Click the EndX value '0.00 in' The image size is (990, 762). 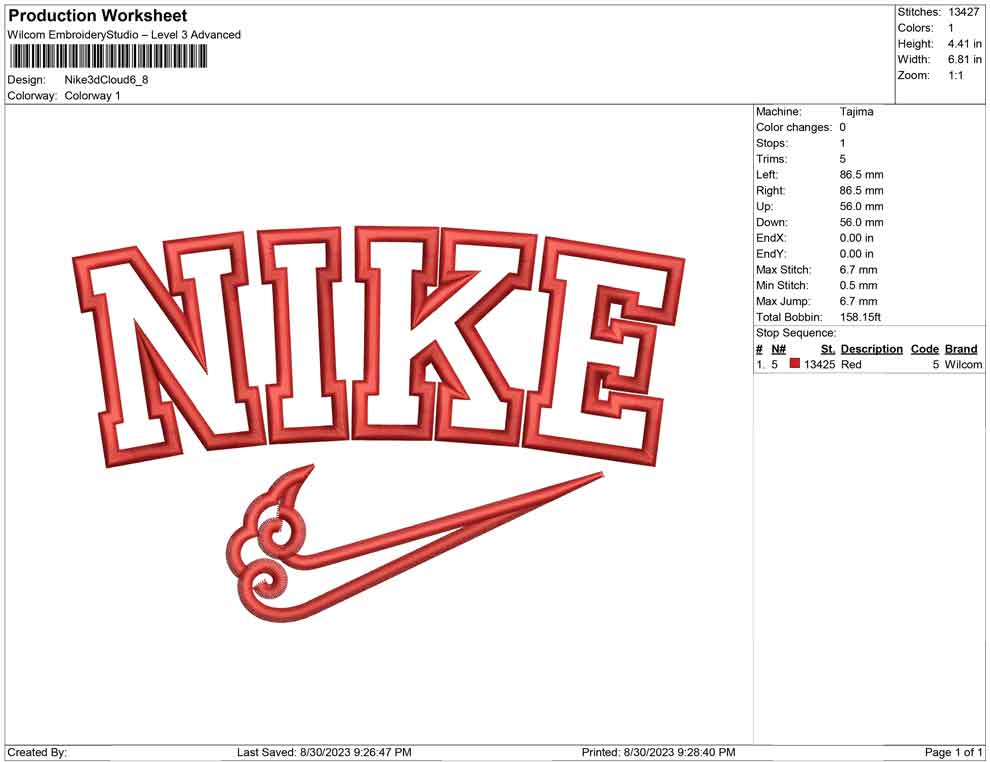click(856, 238)
